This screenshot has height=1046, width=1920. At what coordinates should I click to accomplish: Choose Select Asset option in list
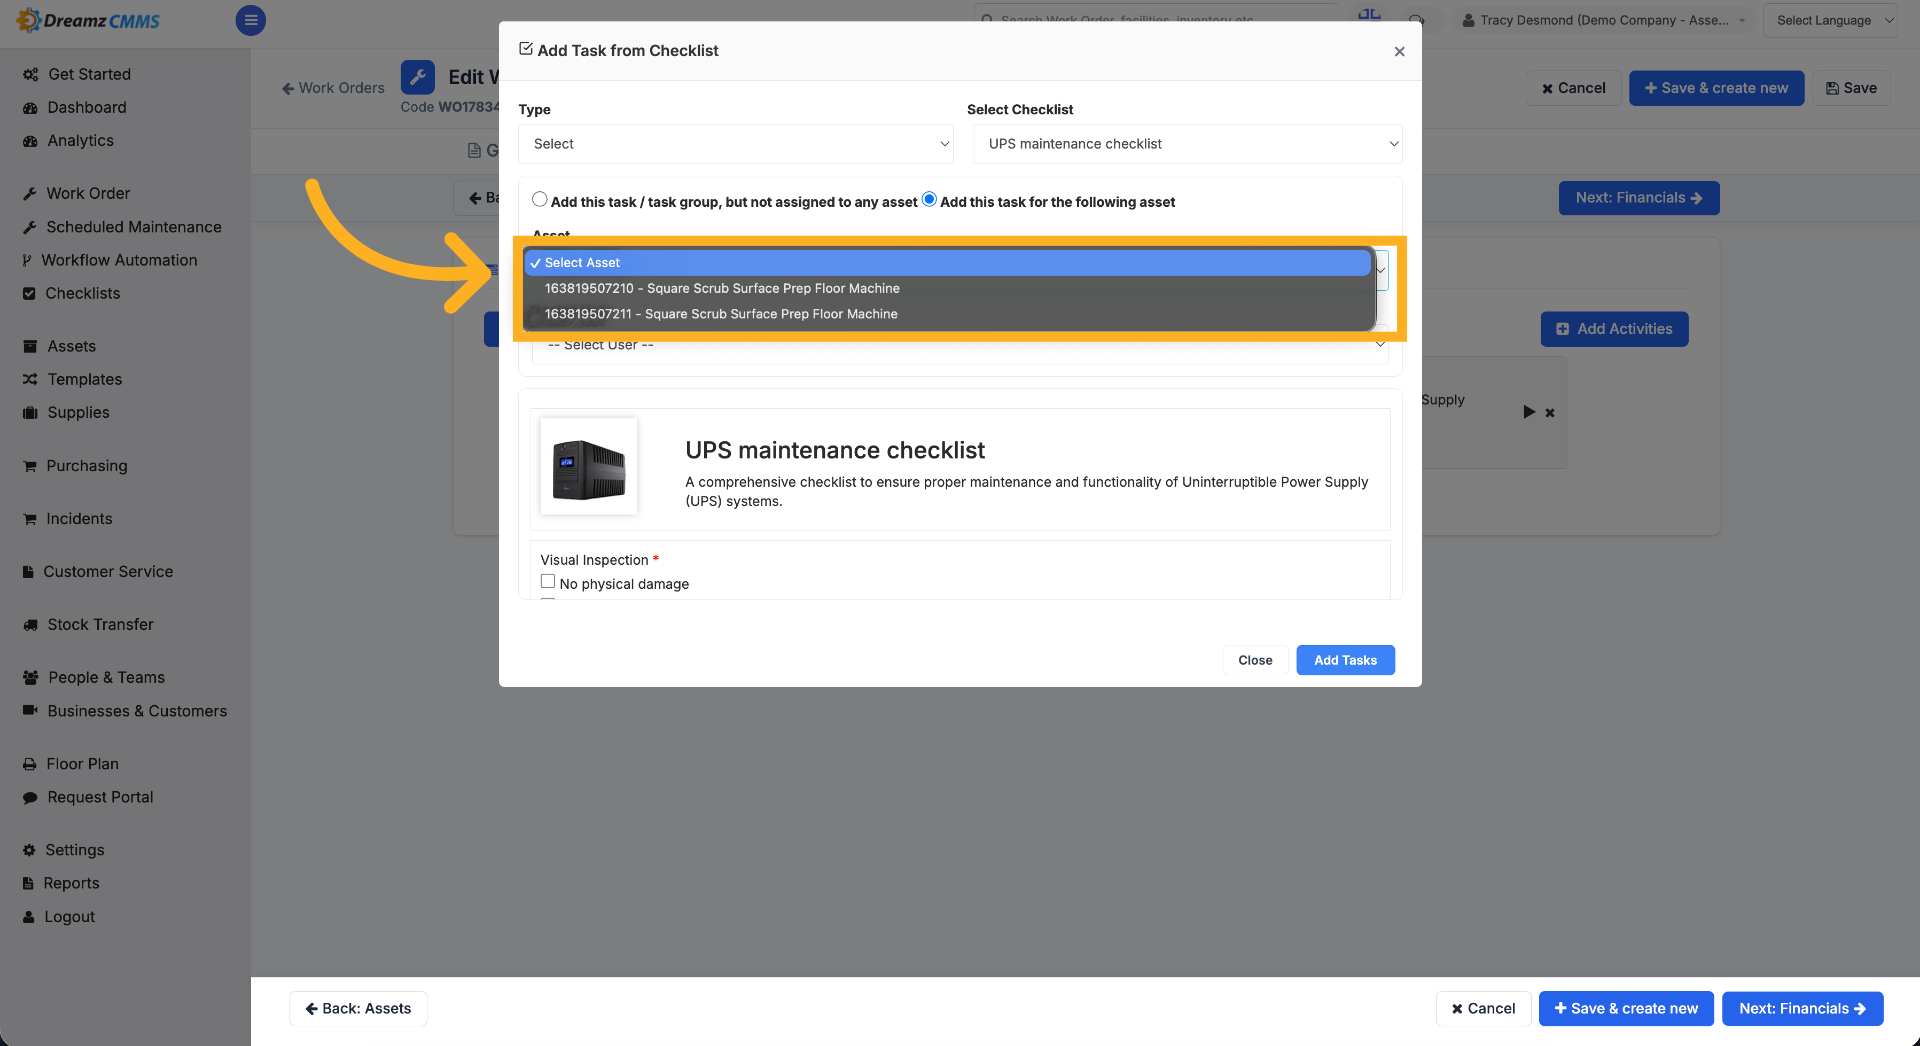[947, 262]
